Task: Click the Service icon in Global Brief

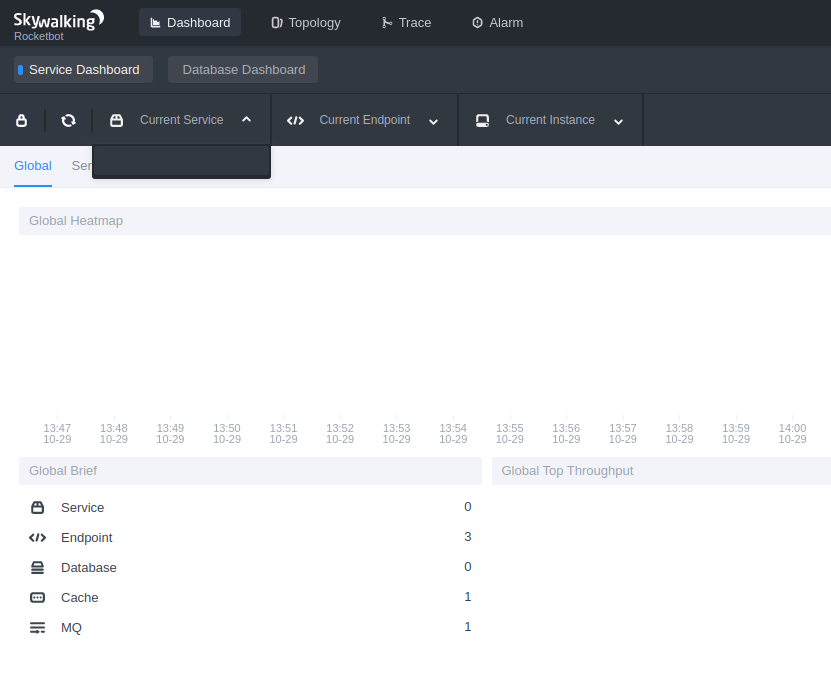Action: [37, 507]
